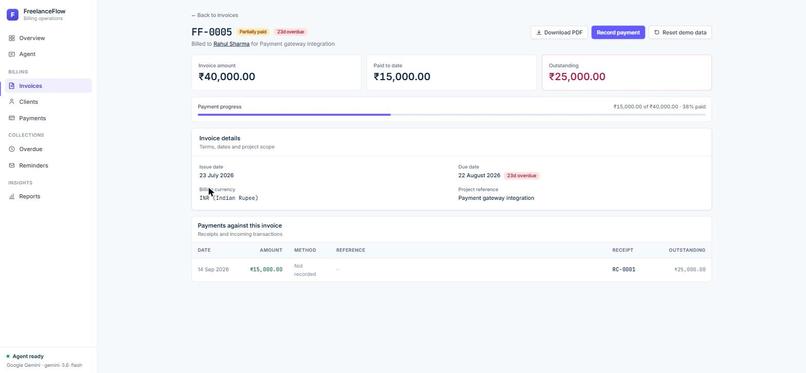Click the Payments against this invoice heading
Viewport: 806px width, 373px height.
[240, 226]
